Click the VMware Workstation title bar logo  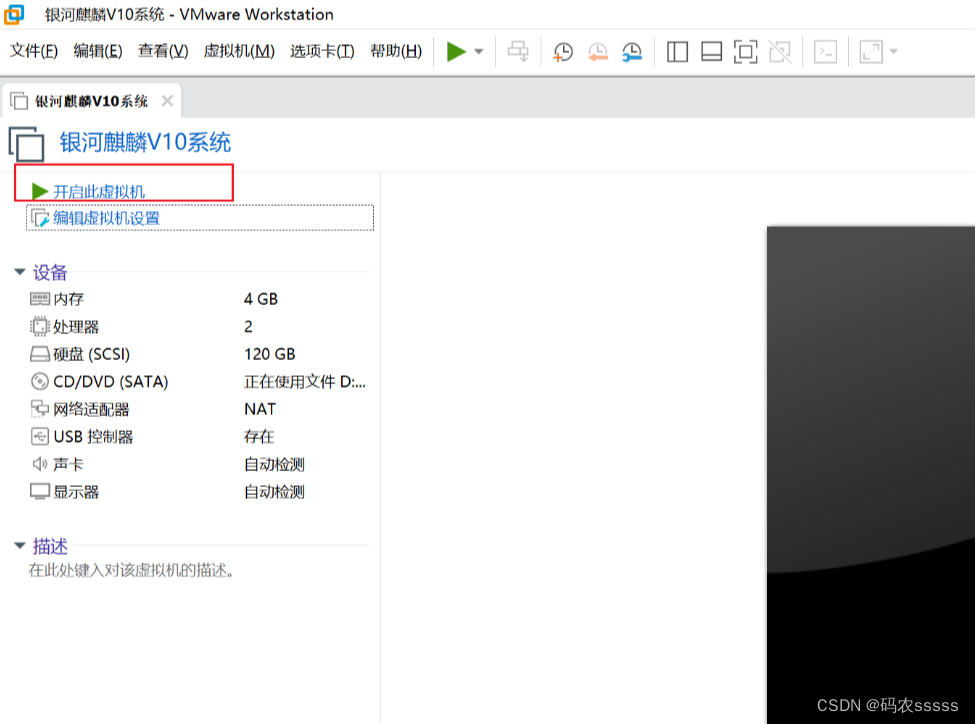click(x=14, y=14)
